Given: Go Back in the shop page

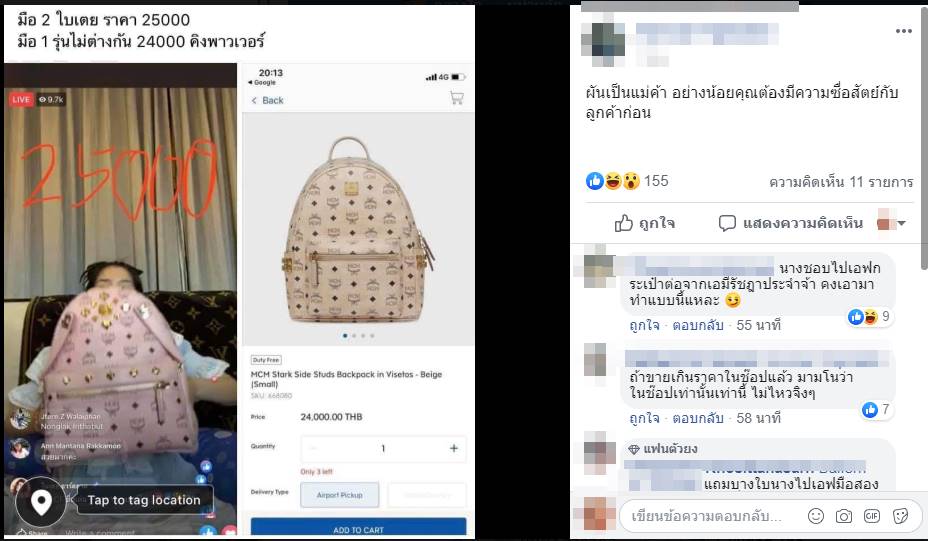Looking at the screenshot, I should (x=268, y=101).
